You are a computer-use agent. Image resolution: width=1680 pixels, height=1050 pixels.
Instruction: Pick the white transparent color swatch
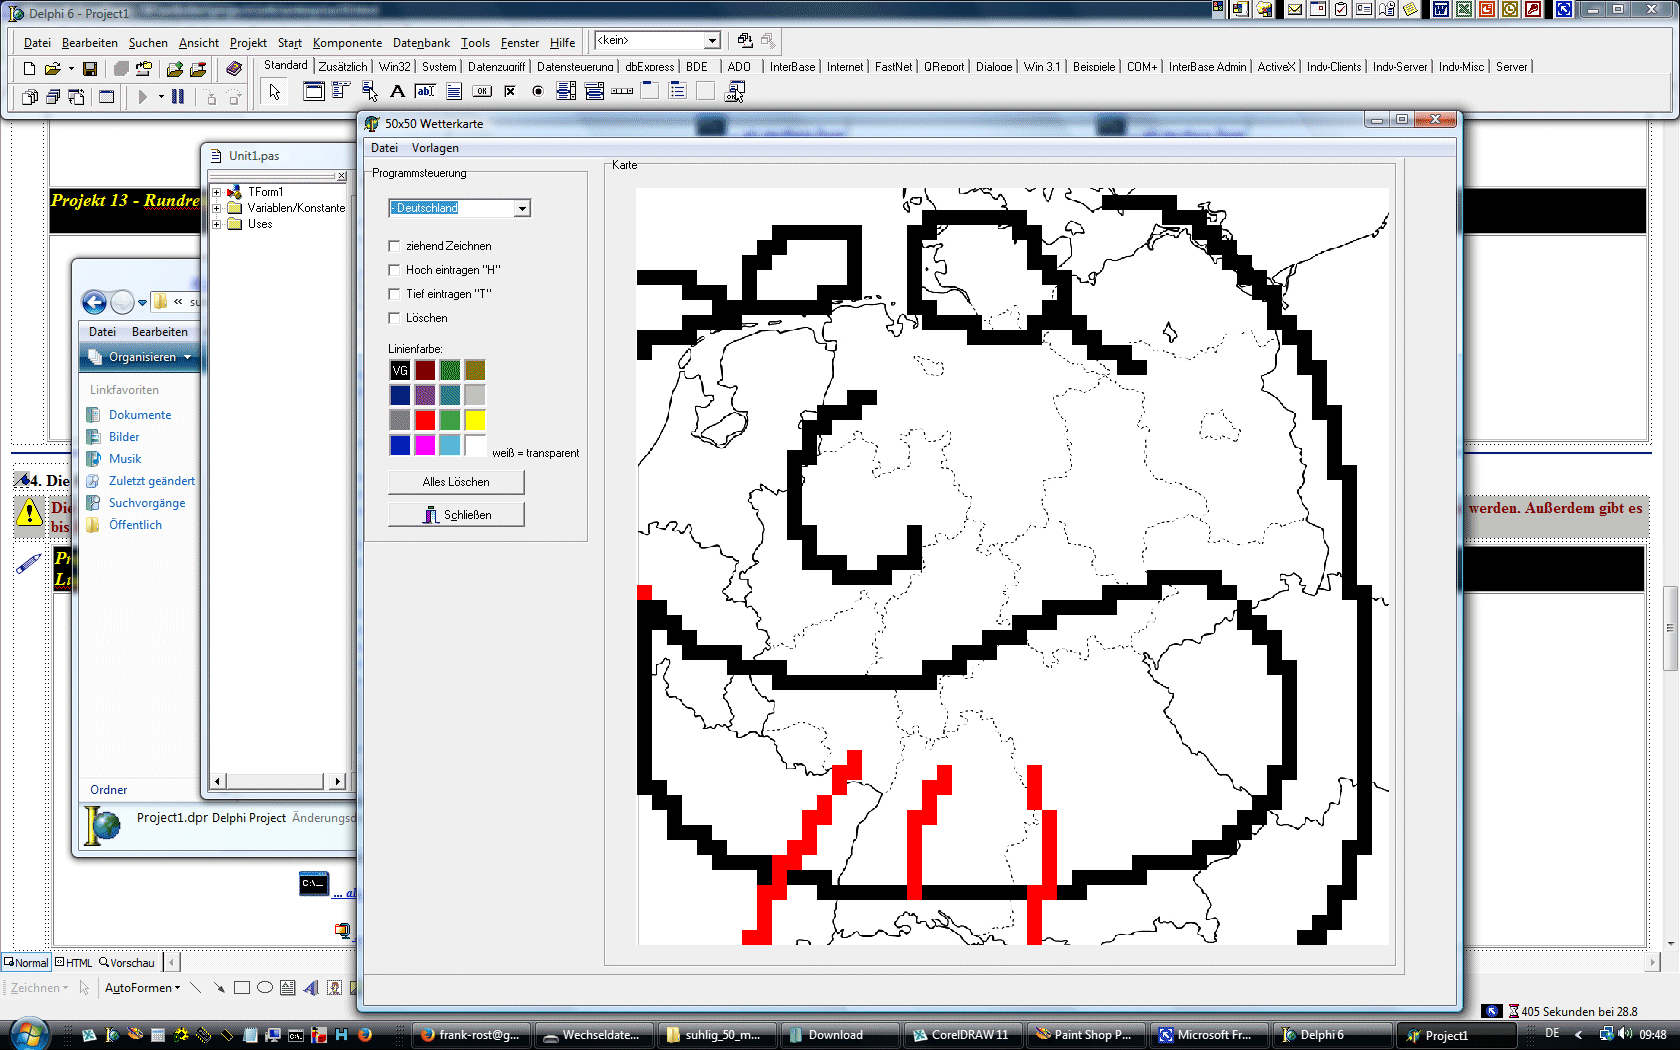(475, 445)
